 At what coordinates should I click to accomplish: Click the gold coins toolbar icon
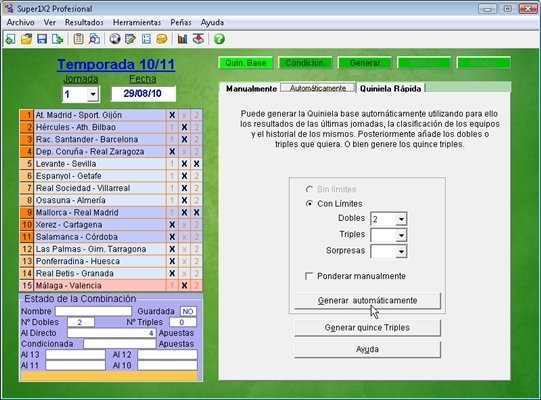(161, 39)
